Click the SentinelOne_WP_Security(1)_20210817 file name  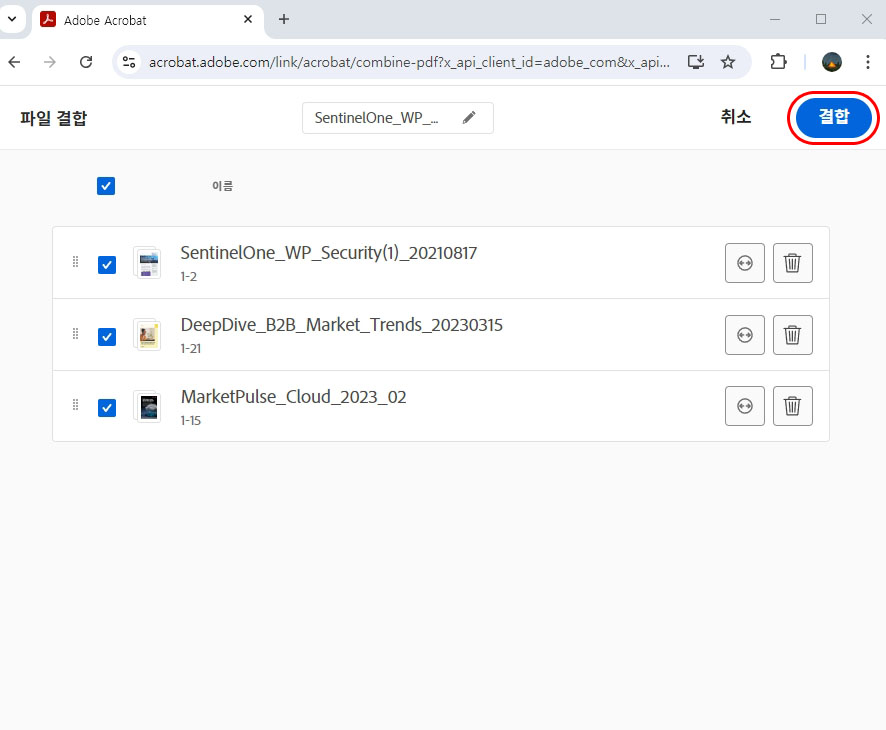[328, 253]
